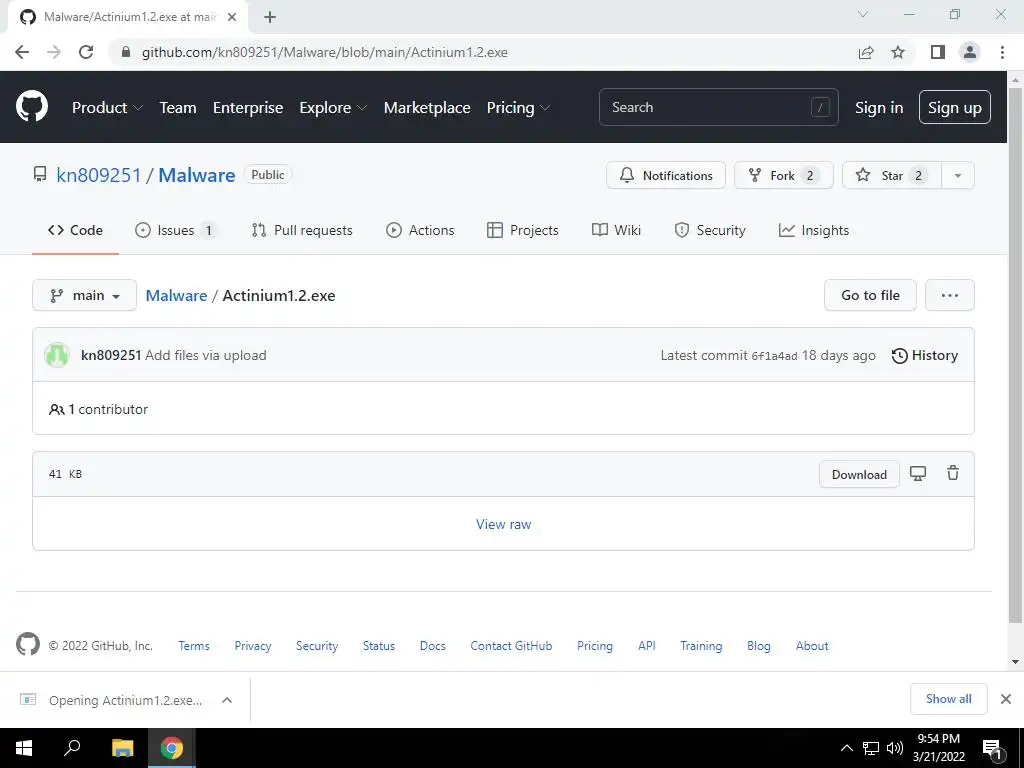Viewport: 1024px width, 768px height.
Task: Click Enterprise in header navigation
Action: click(x=248, y=108)
